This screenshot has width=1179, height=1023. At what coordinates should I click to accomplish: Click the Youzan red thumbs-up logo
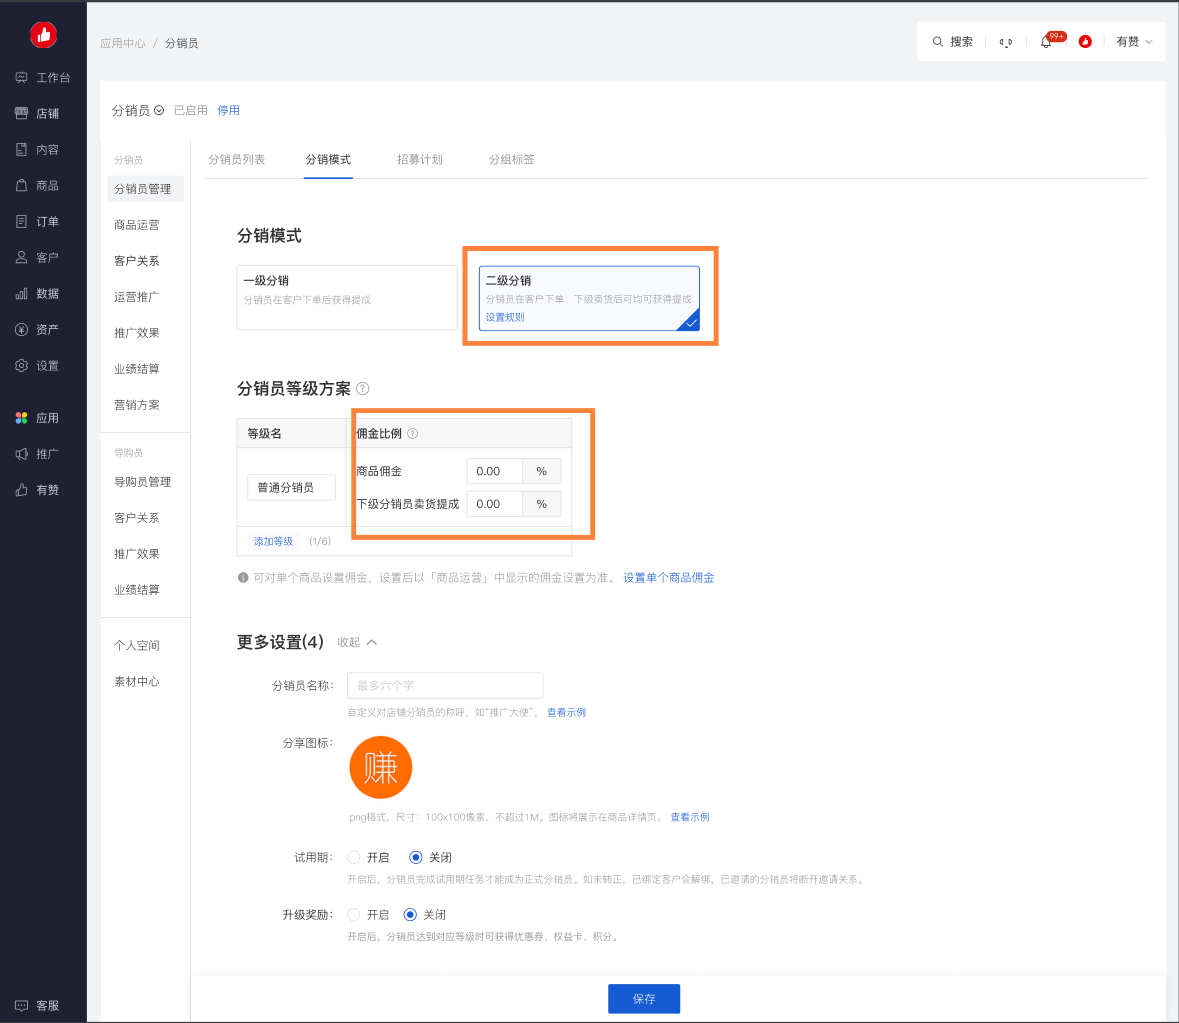point(43,35)
